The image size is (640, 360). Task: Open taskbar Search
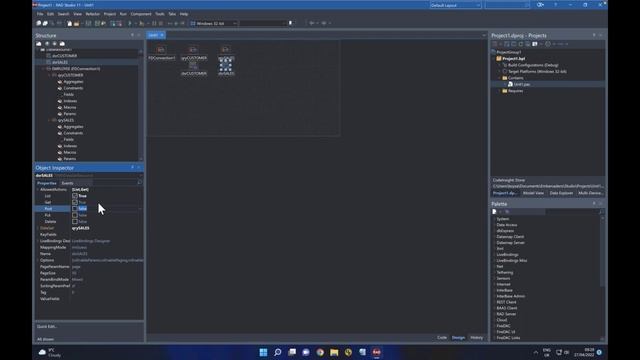click(278, 352)
